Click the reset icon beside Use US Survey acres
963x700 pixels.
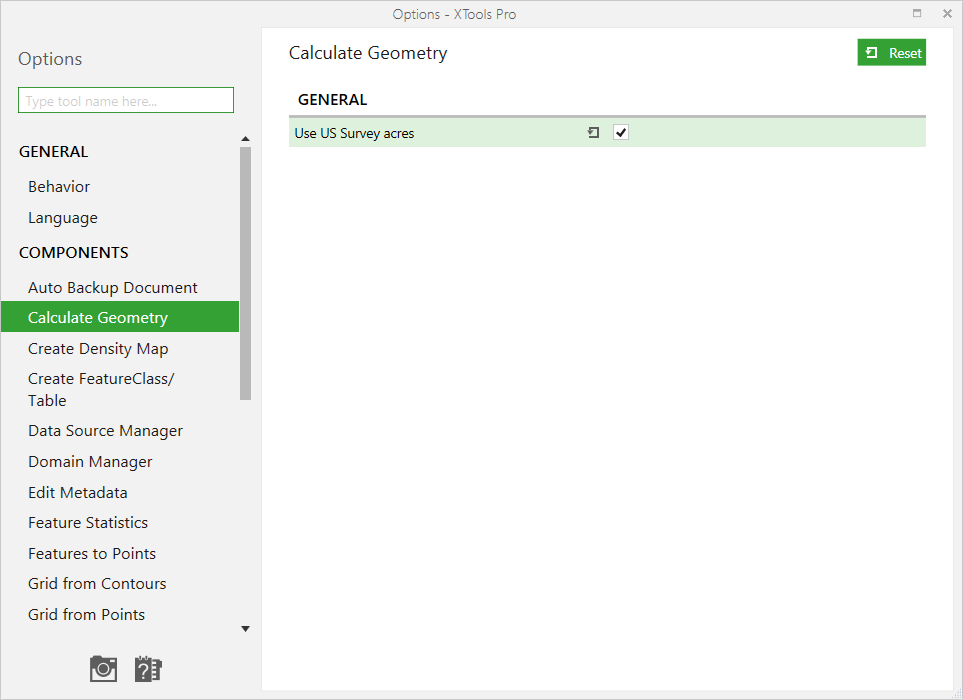(x=593, y=133)
